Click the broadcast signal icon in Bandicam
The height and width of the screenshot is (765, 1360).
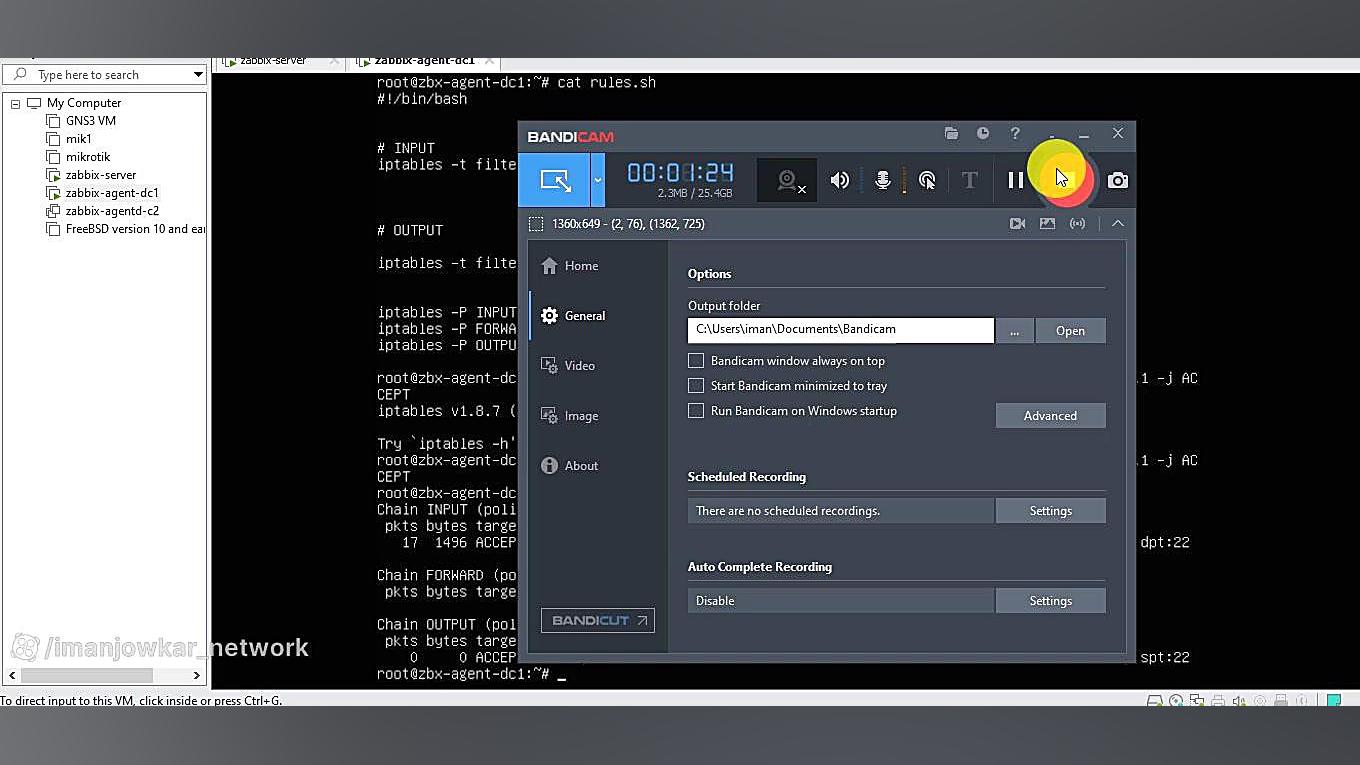coord(1077,224)
